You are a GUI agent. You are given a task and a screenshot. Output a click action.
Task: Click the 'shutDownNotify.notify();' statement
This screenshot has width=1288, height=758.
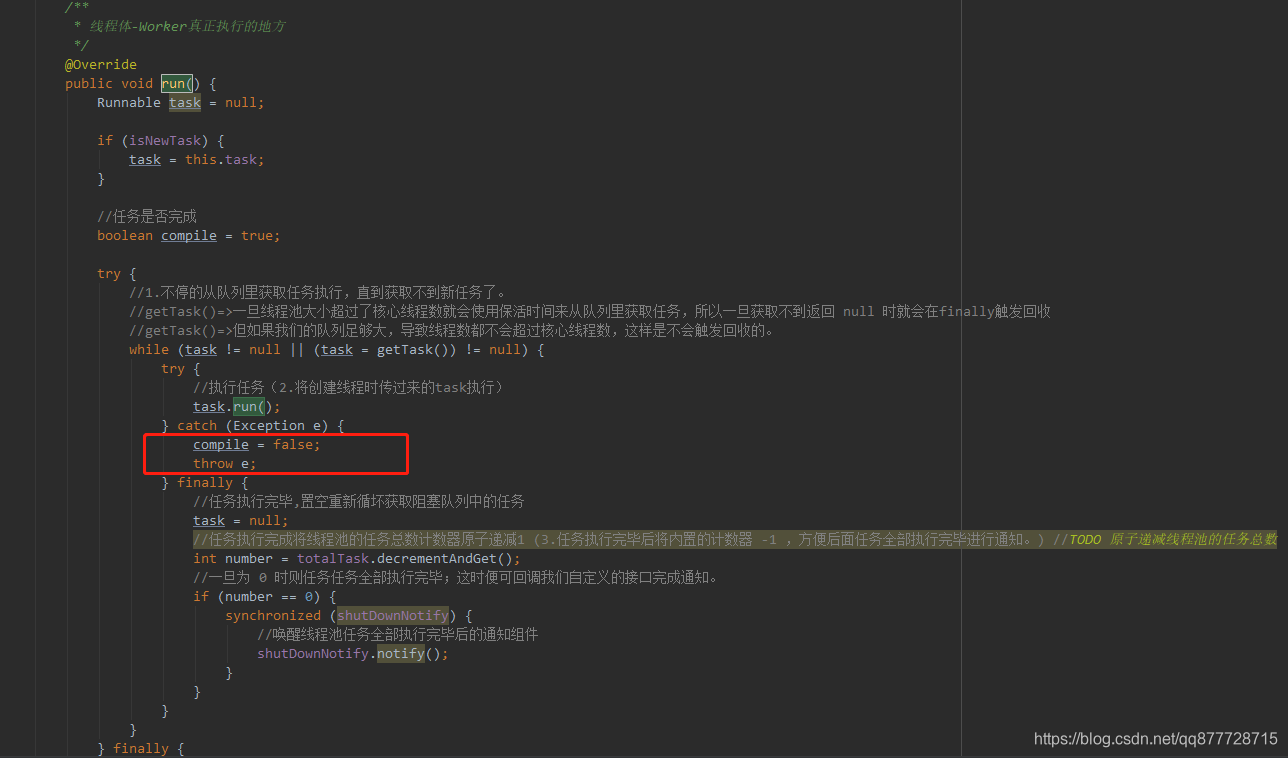click(353, 653)
